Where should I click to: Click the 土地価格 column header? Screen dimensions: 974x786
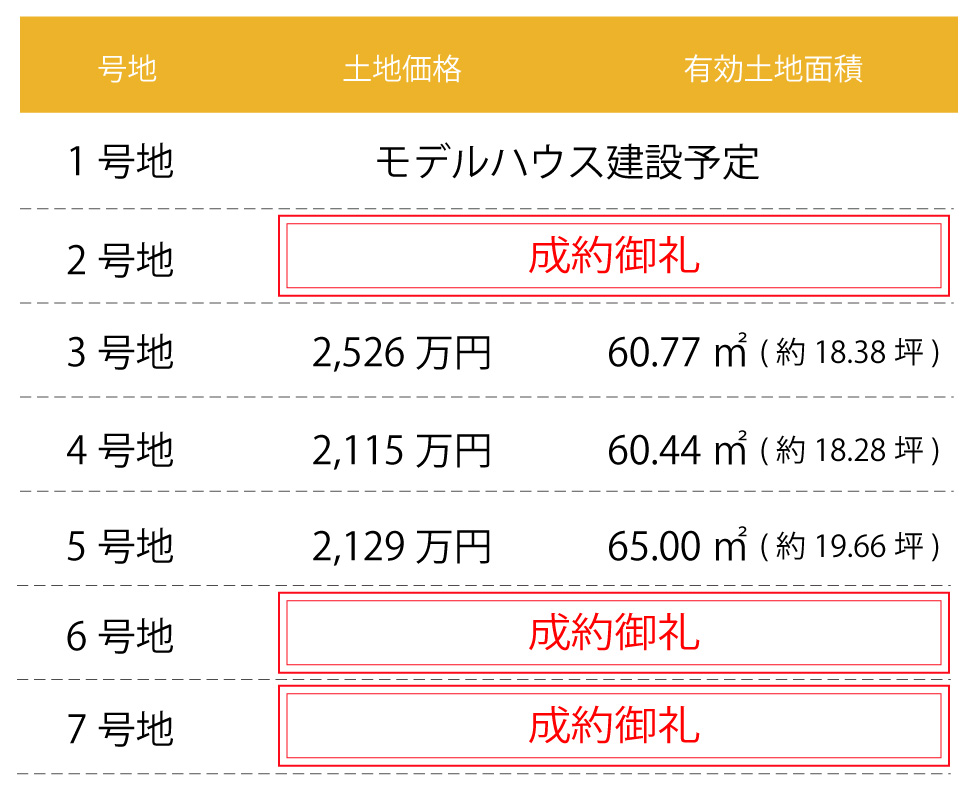402,69
